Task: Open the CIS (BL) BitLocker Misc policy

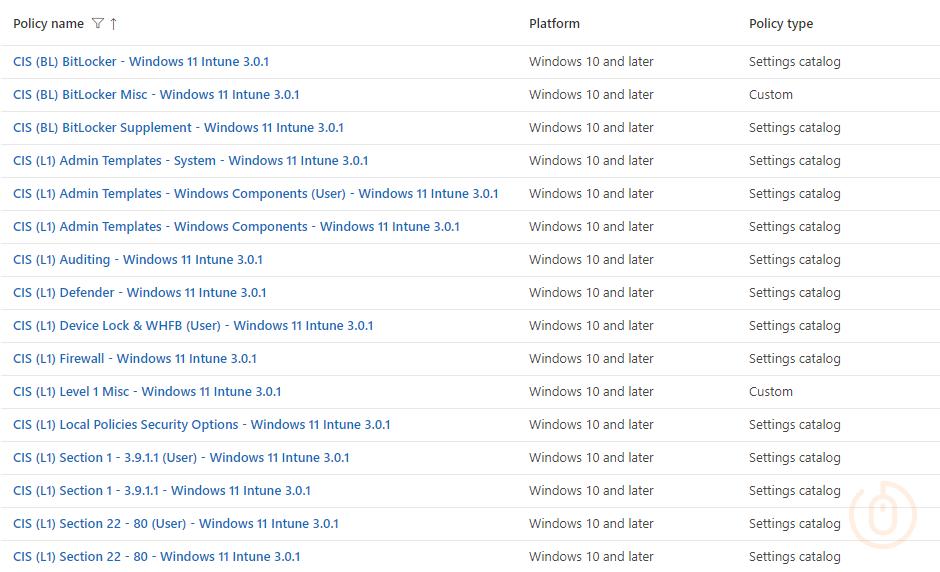Action: [x=156, y=95]
